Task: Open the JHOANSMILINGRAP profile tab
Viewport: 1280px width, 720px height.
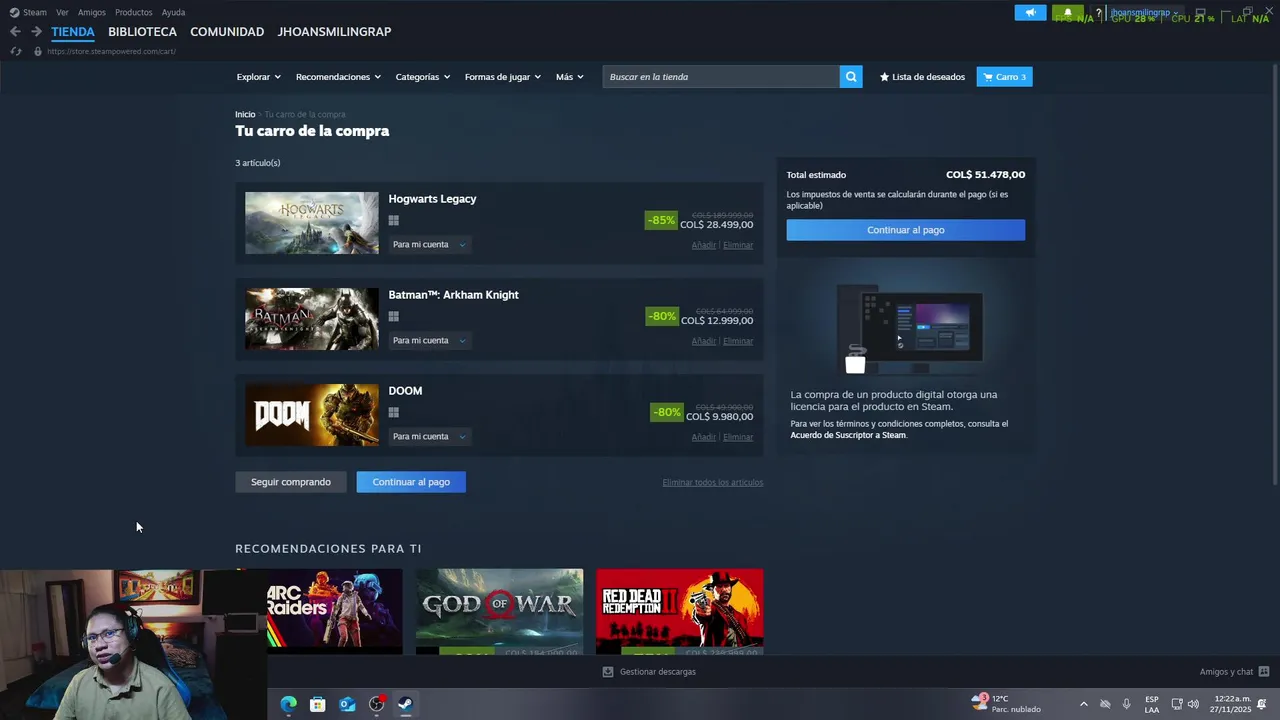Action: 334,32
